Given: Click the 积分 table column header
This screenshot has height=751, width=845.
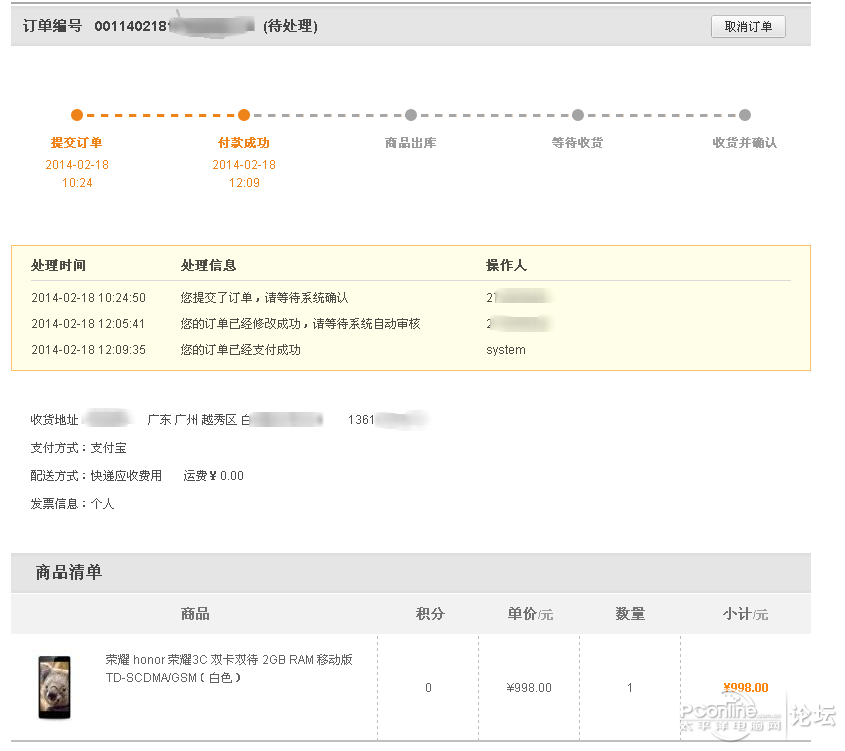Looking at the screenshot, I should (x=430, y=614).
